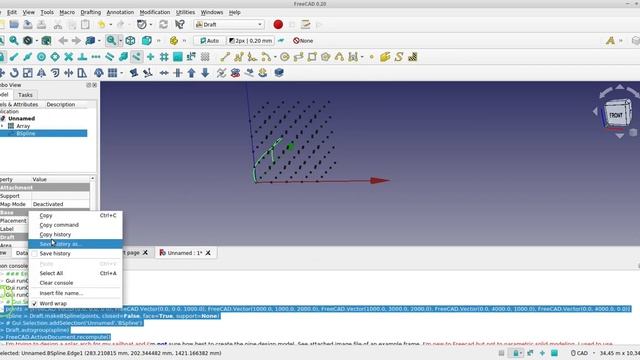Open the Draft workbench selector dropdown

pos(229,24)
